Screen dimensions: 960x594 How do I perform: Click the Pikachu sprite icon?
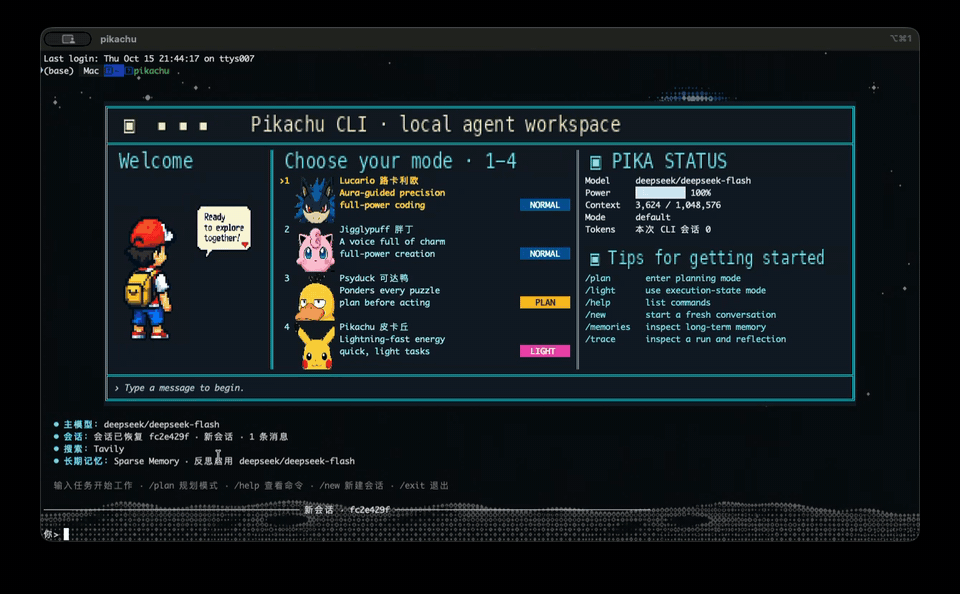pyautogui.click(x=317, y=348)
